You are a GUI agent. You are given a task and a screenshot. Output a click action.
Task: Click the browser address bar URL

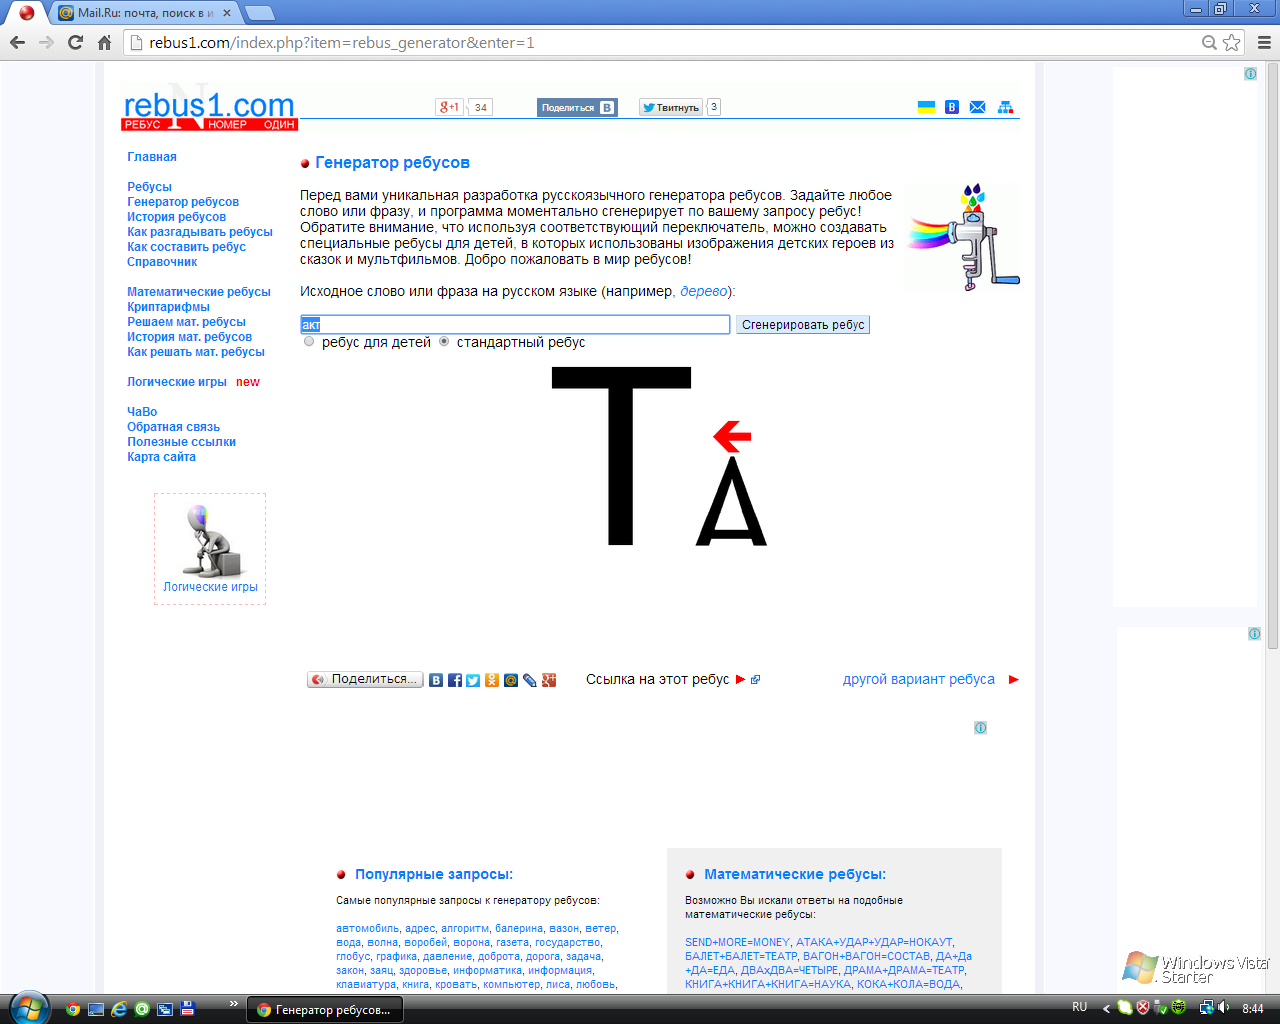coord(342,42)
